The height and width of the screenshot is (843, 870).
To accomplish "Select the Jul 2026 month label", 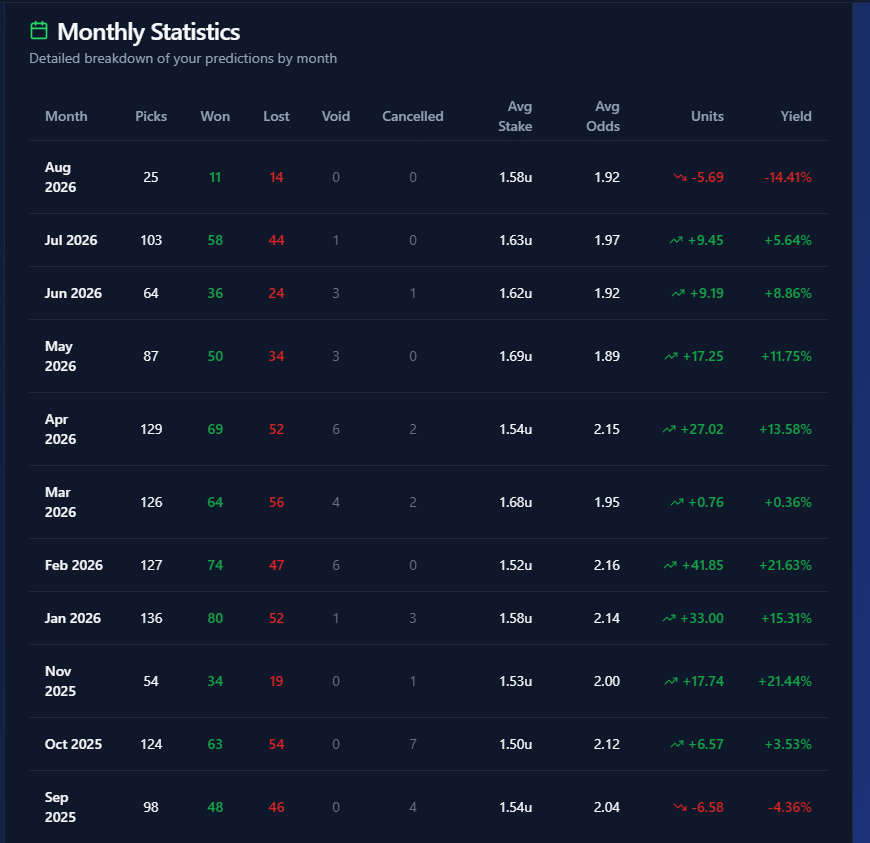I will [x=71, y=240].
